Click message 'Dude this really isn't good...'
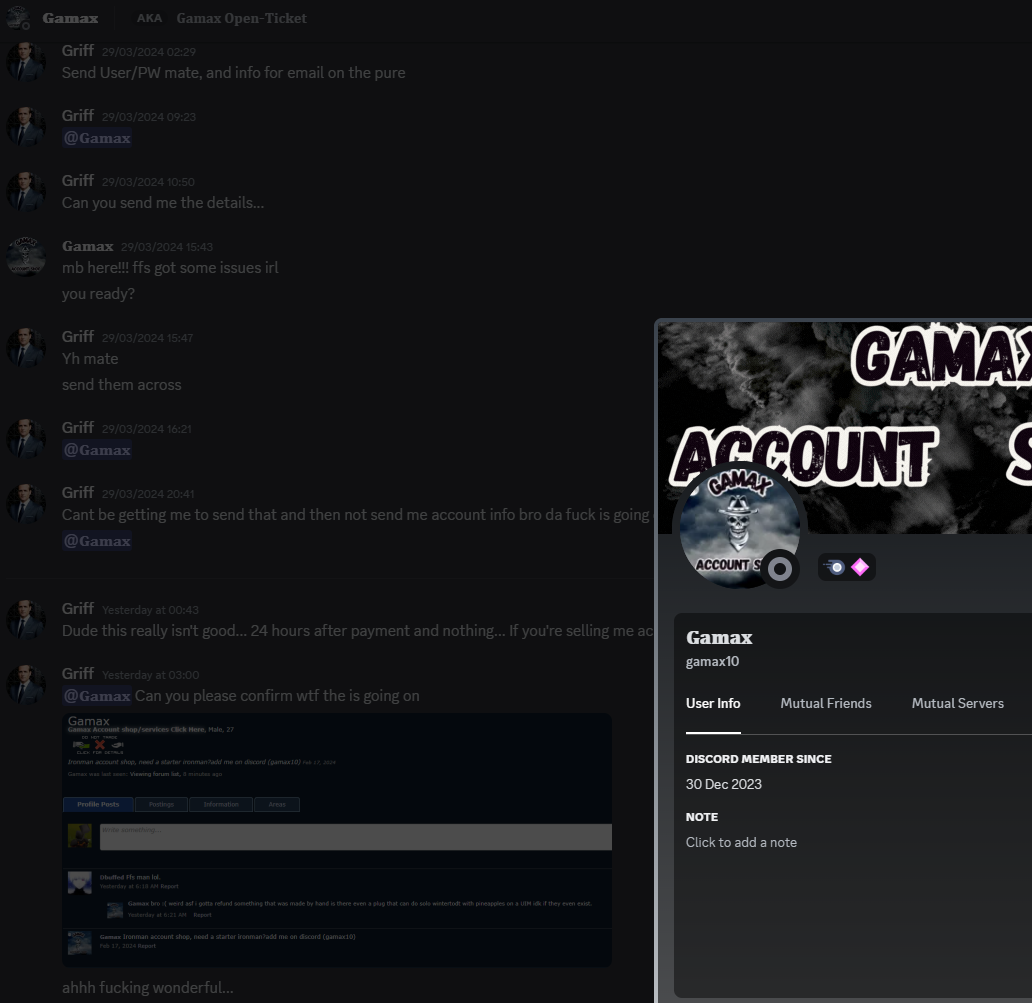The image size is (1032, 1003). (x=357, y=630)
